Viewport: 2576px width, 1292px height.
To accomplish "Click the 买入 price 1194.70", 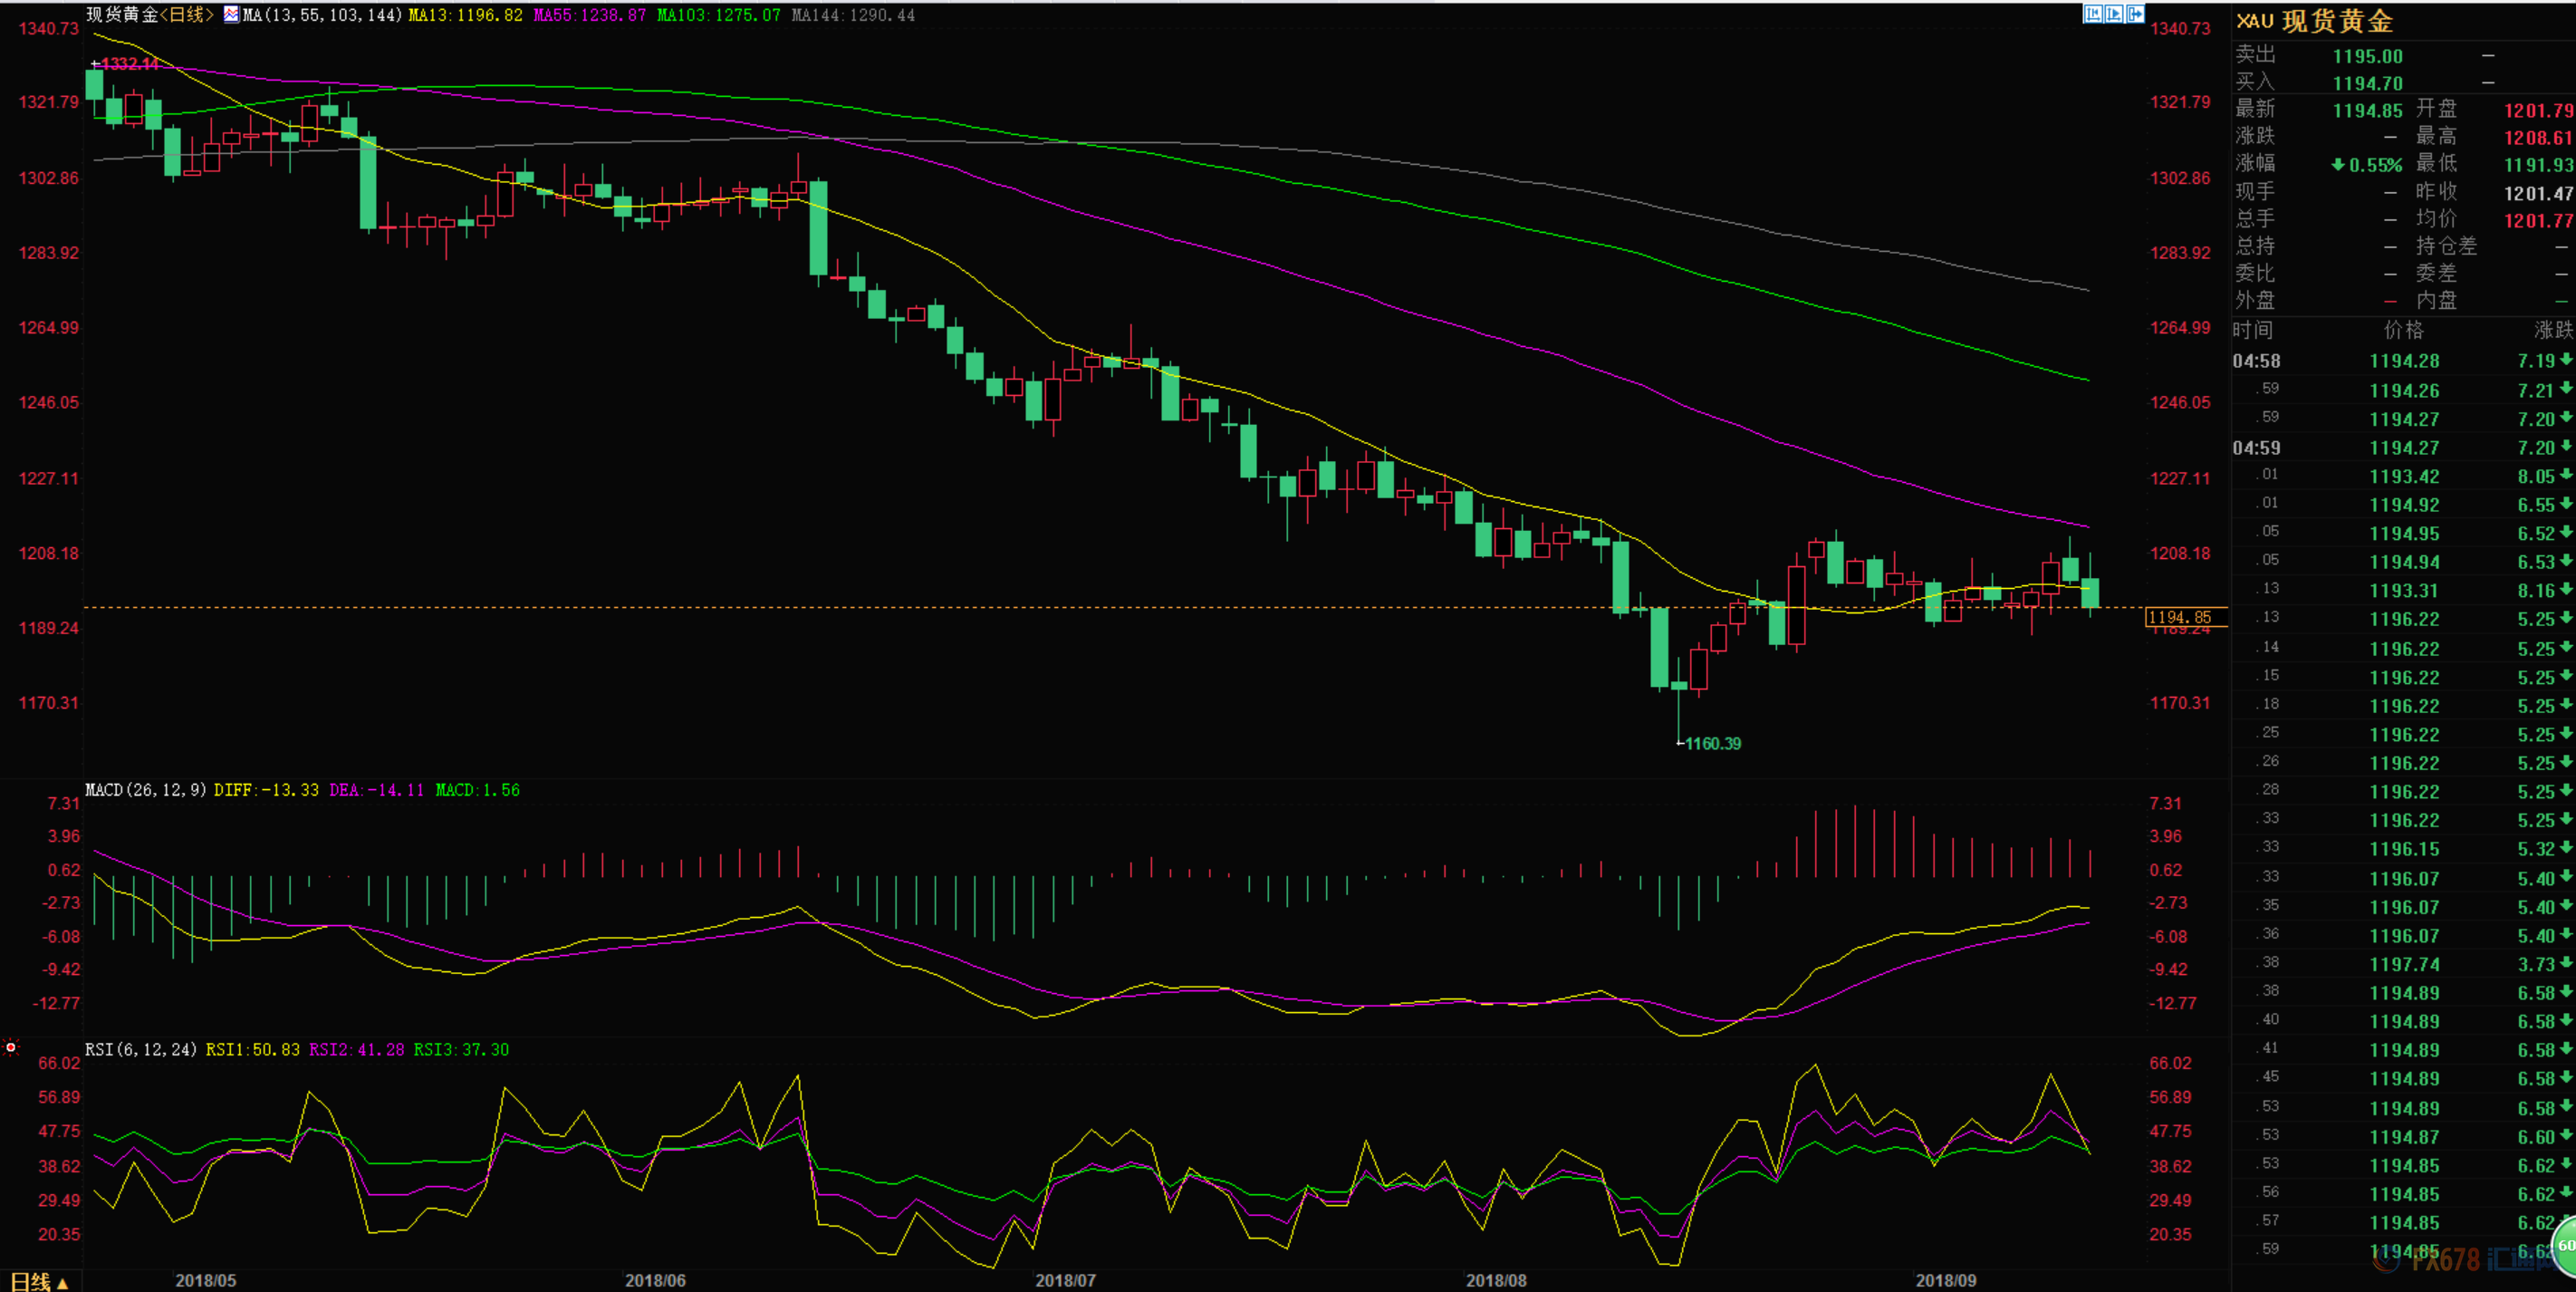I will [x=2367, y=84].
